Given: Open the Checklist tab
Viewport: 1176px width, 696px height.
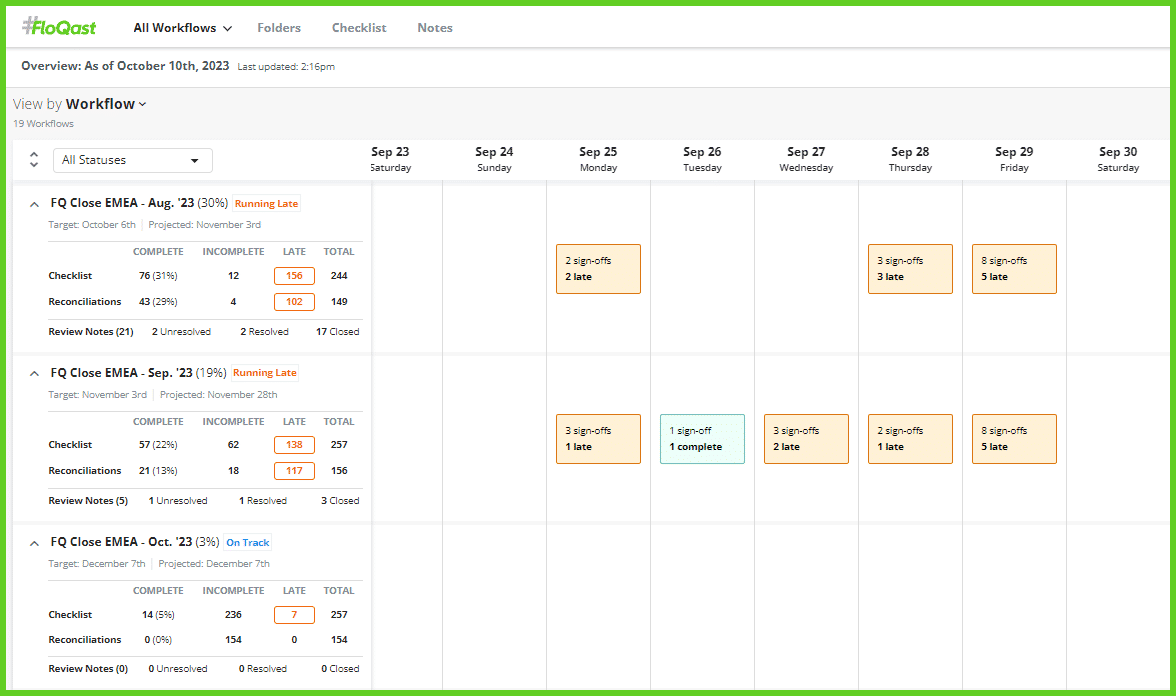Looking at the screenshot, I should point(359,28).
